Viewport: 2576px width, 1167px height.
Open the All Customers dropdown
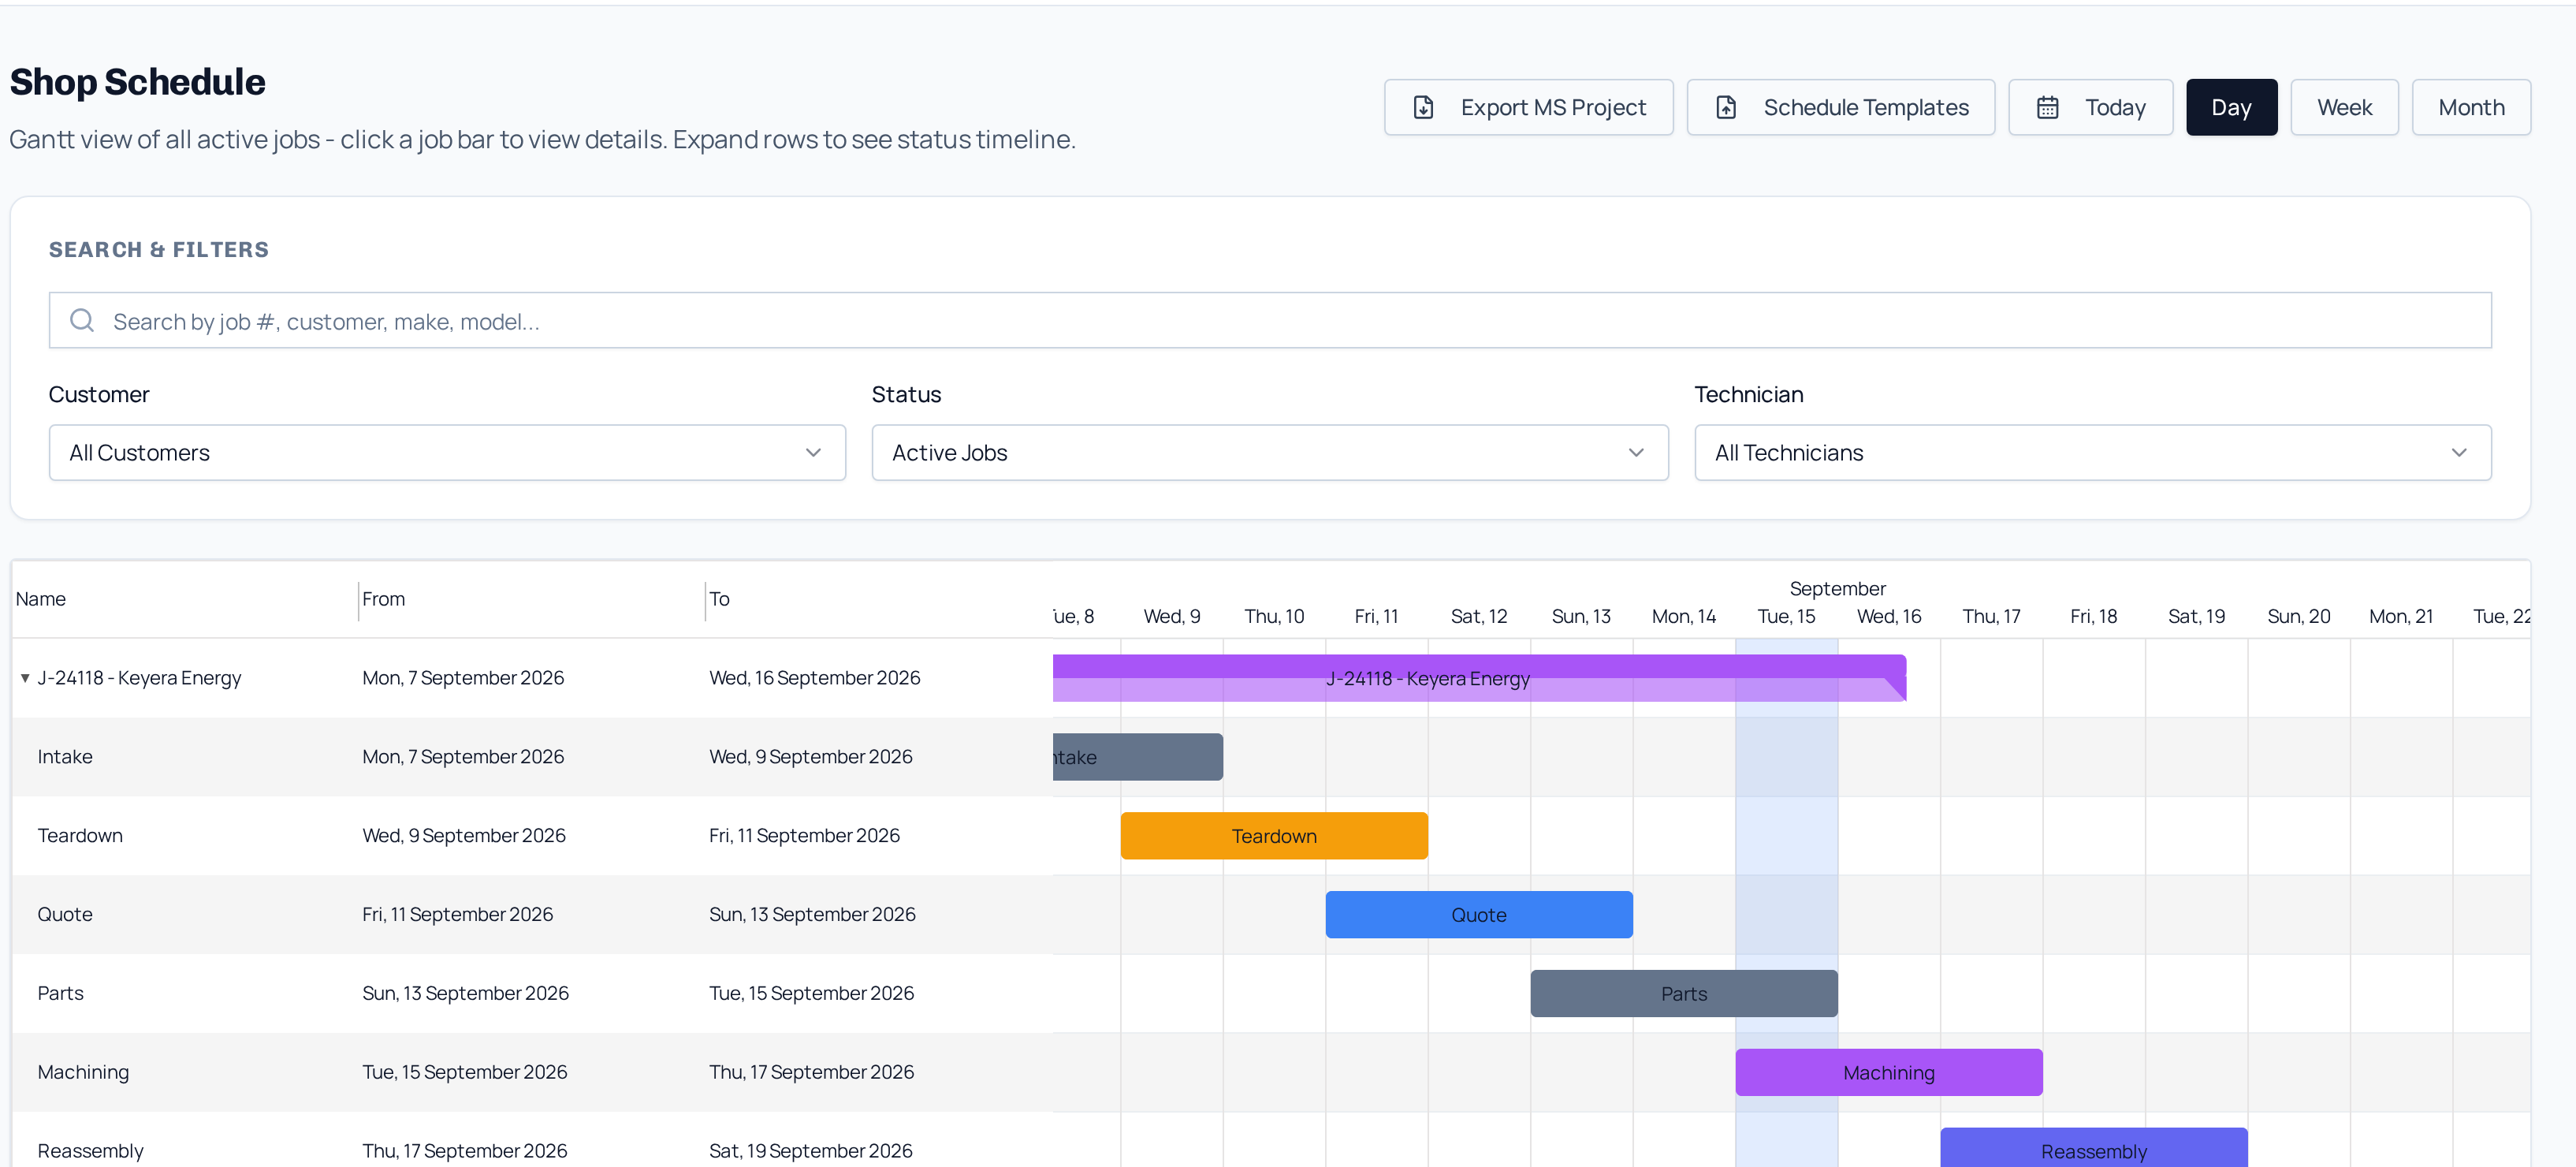447,452
